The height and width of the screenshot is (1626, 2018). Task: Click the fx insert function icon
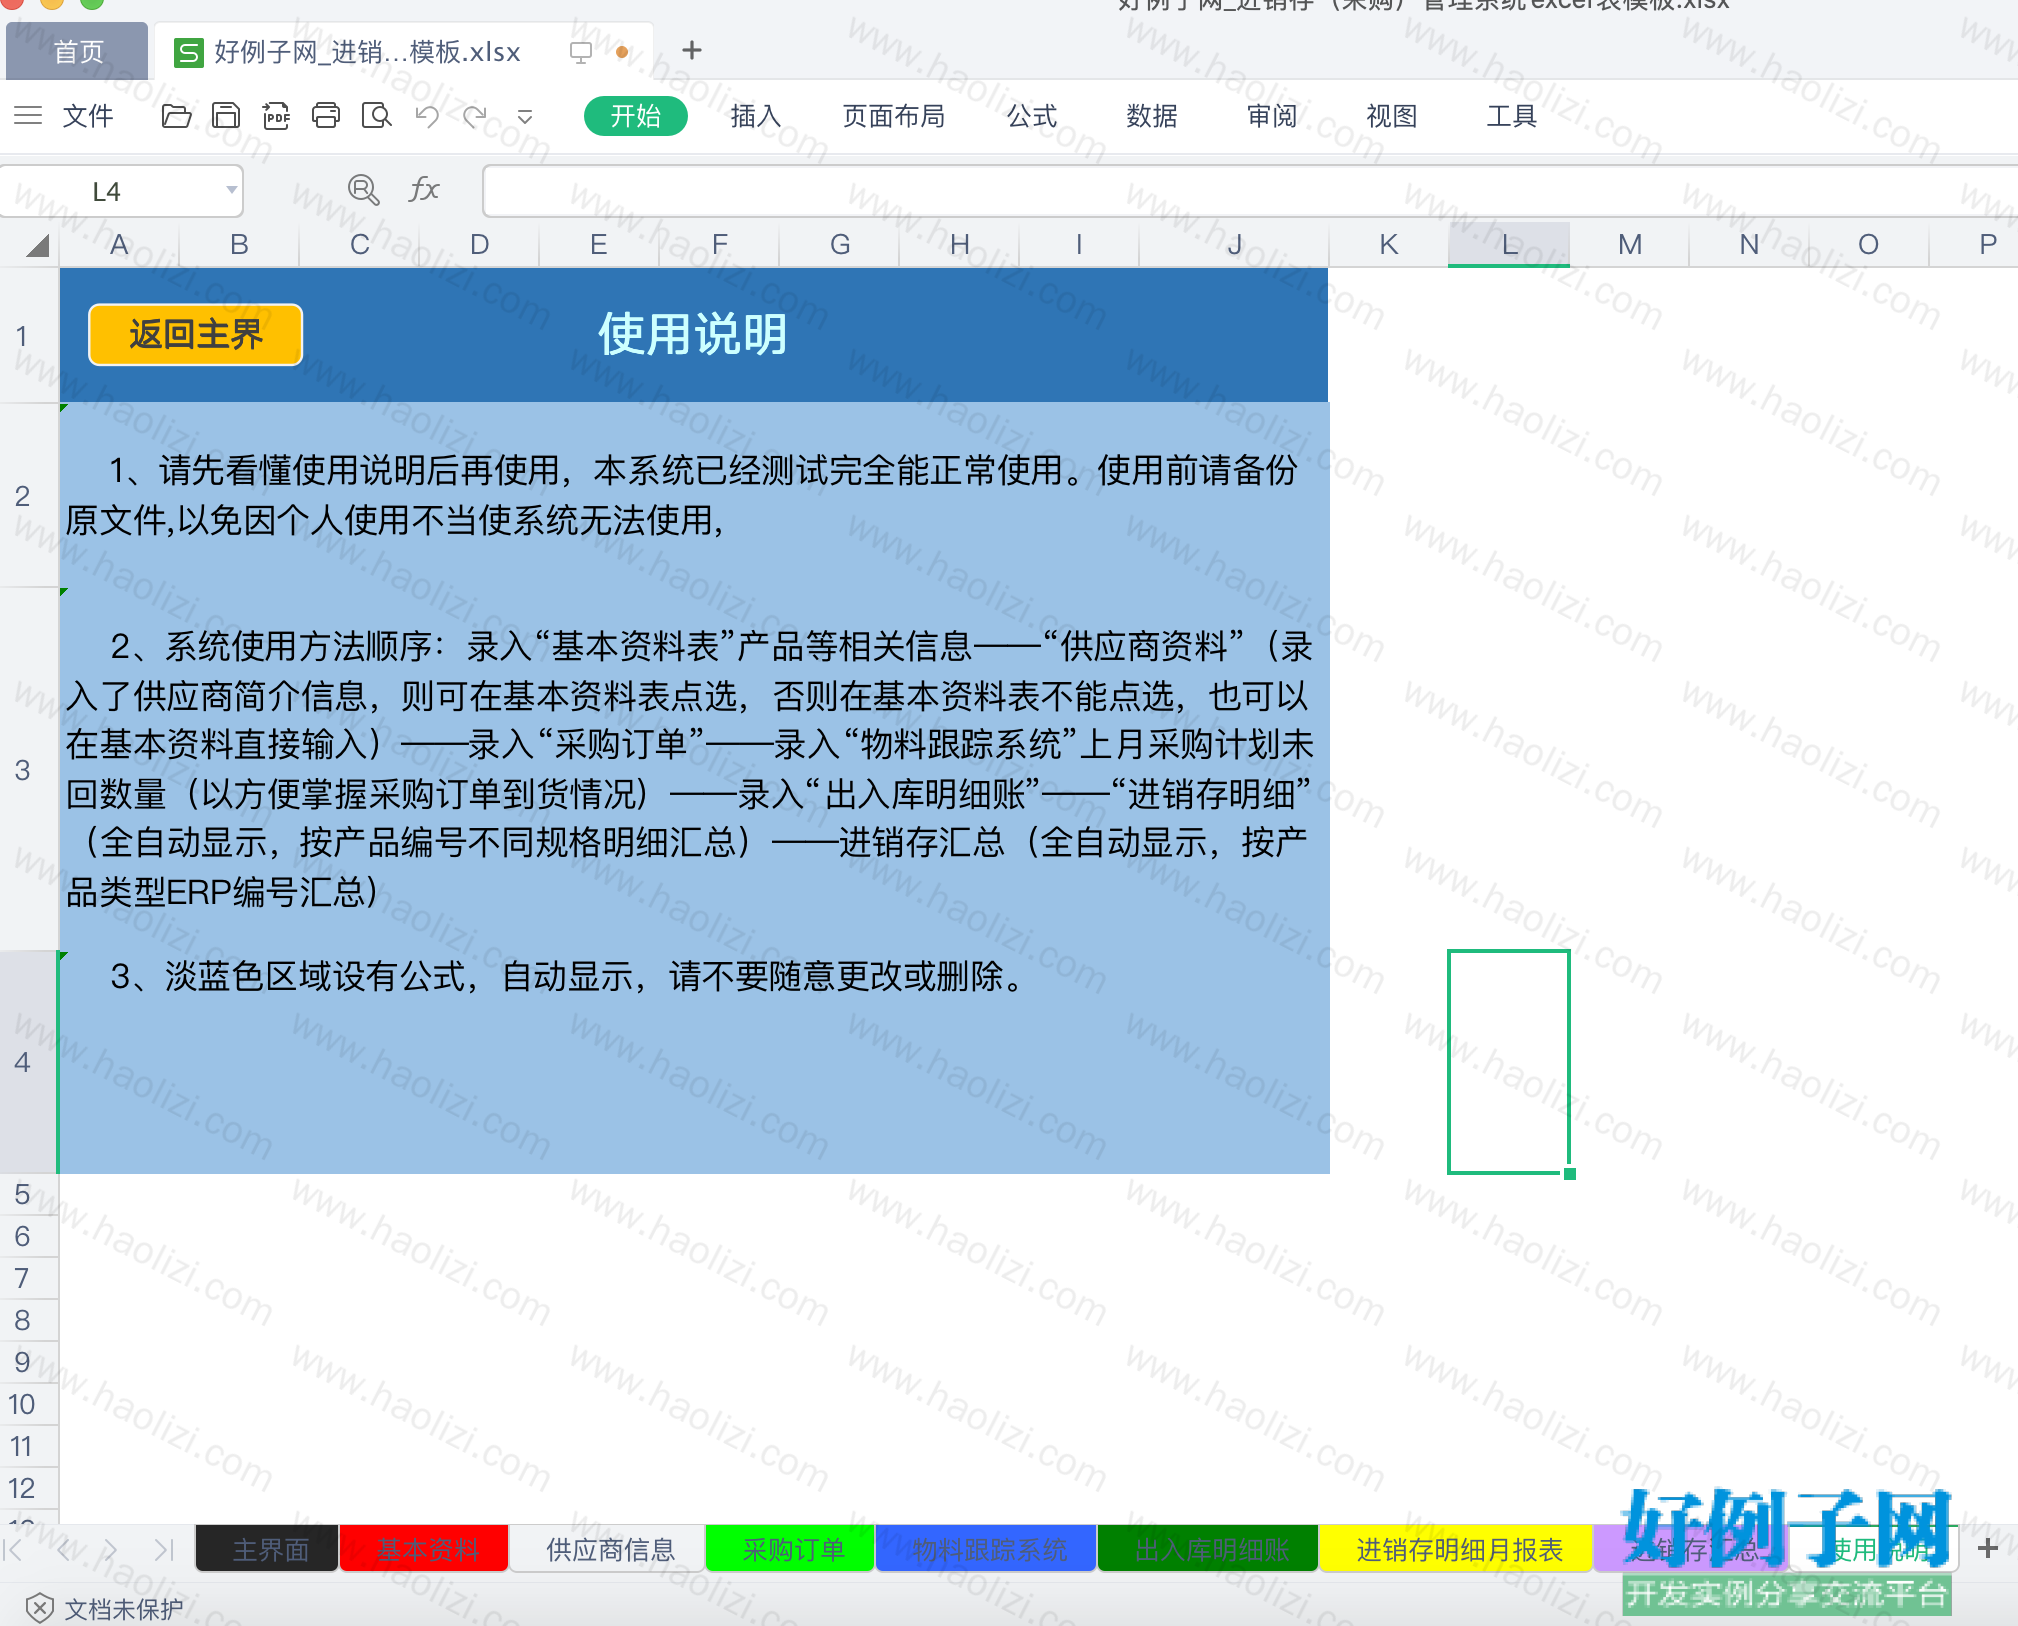(x=424, y=190)
